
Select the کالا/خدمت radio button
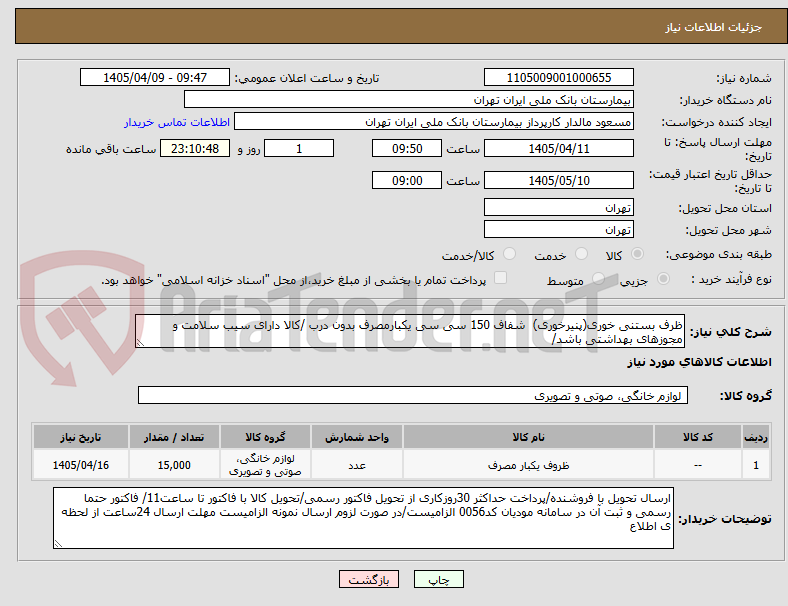[509, 254]
